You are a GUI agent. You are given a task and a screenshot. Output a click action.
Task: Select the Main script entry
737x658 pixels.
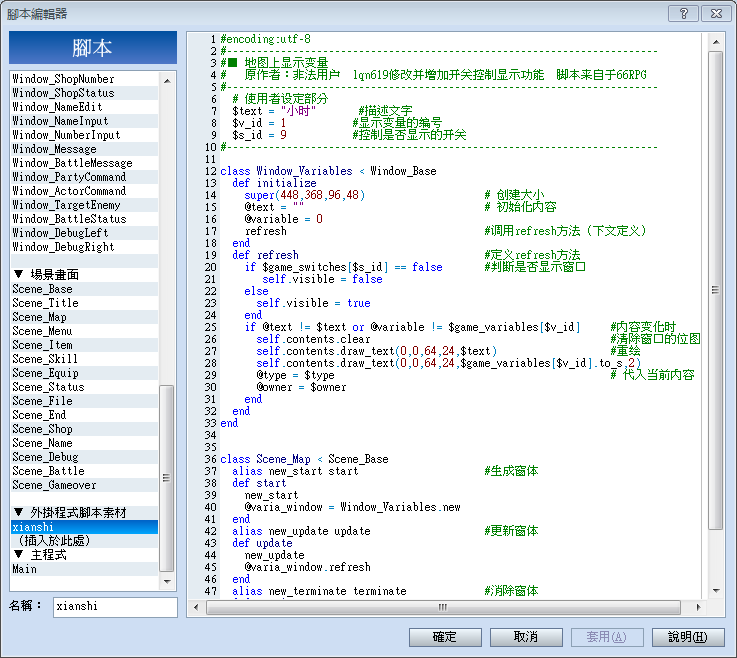pos(85,569)
